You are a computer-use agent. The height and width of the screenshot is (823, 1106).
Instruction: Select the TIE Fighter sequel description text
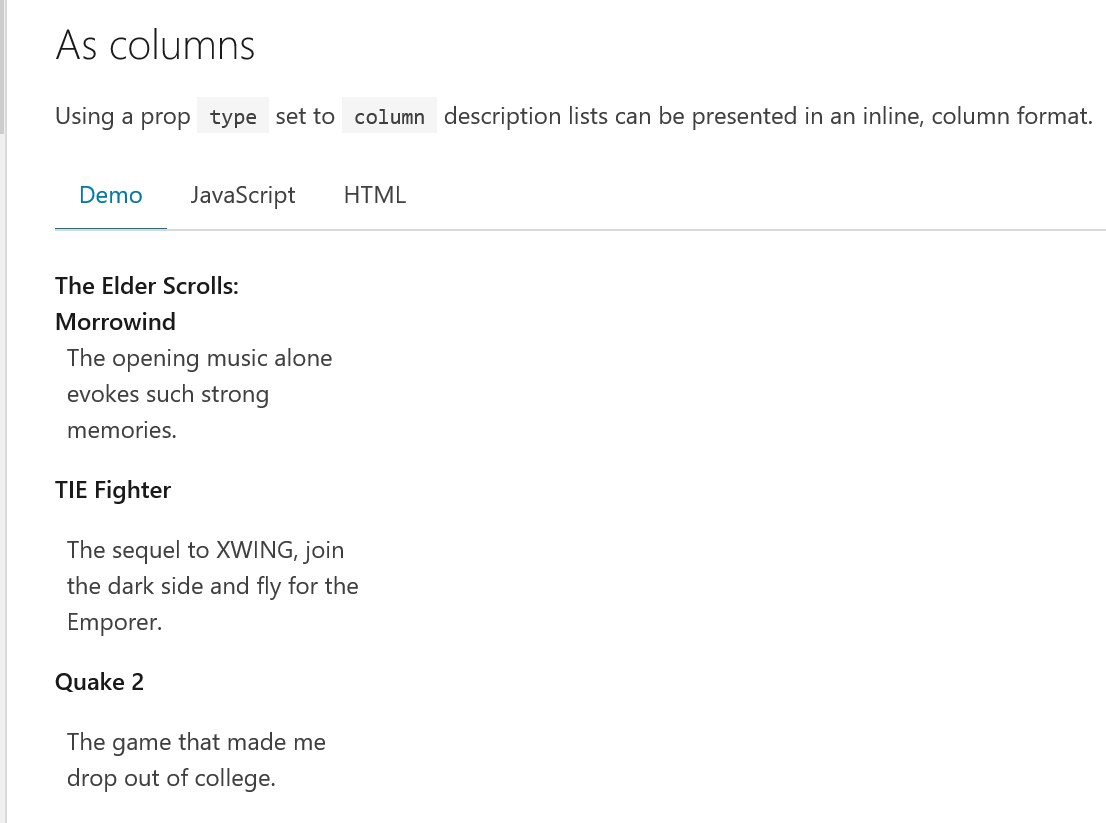(x=212, y=585)
